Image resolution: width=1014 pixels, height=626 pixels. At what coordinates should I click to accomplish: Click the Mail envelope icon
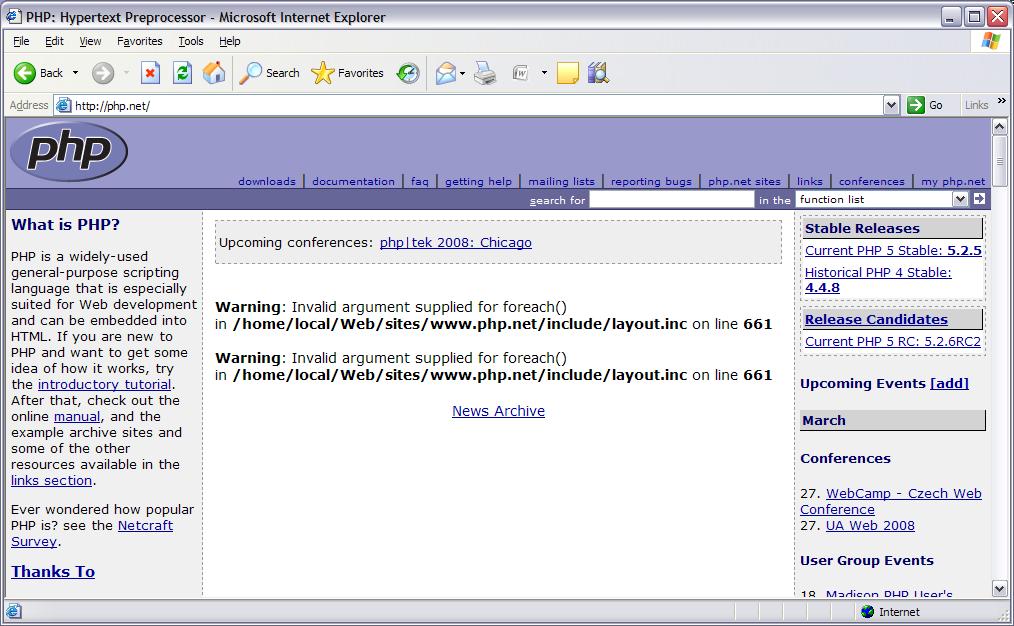446,73
